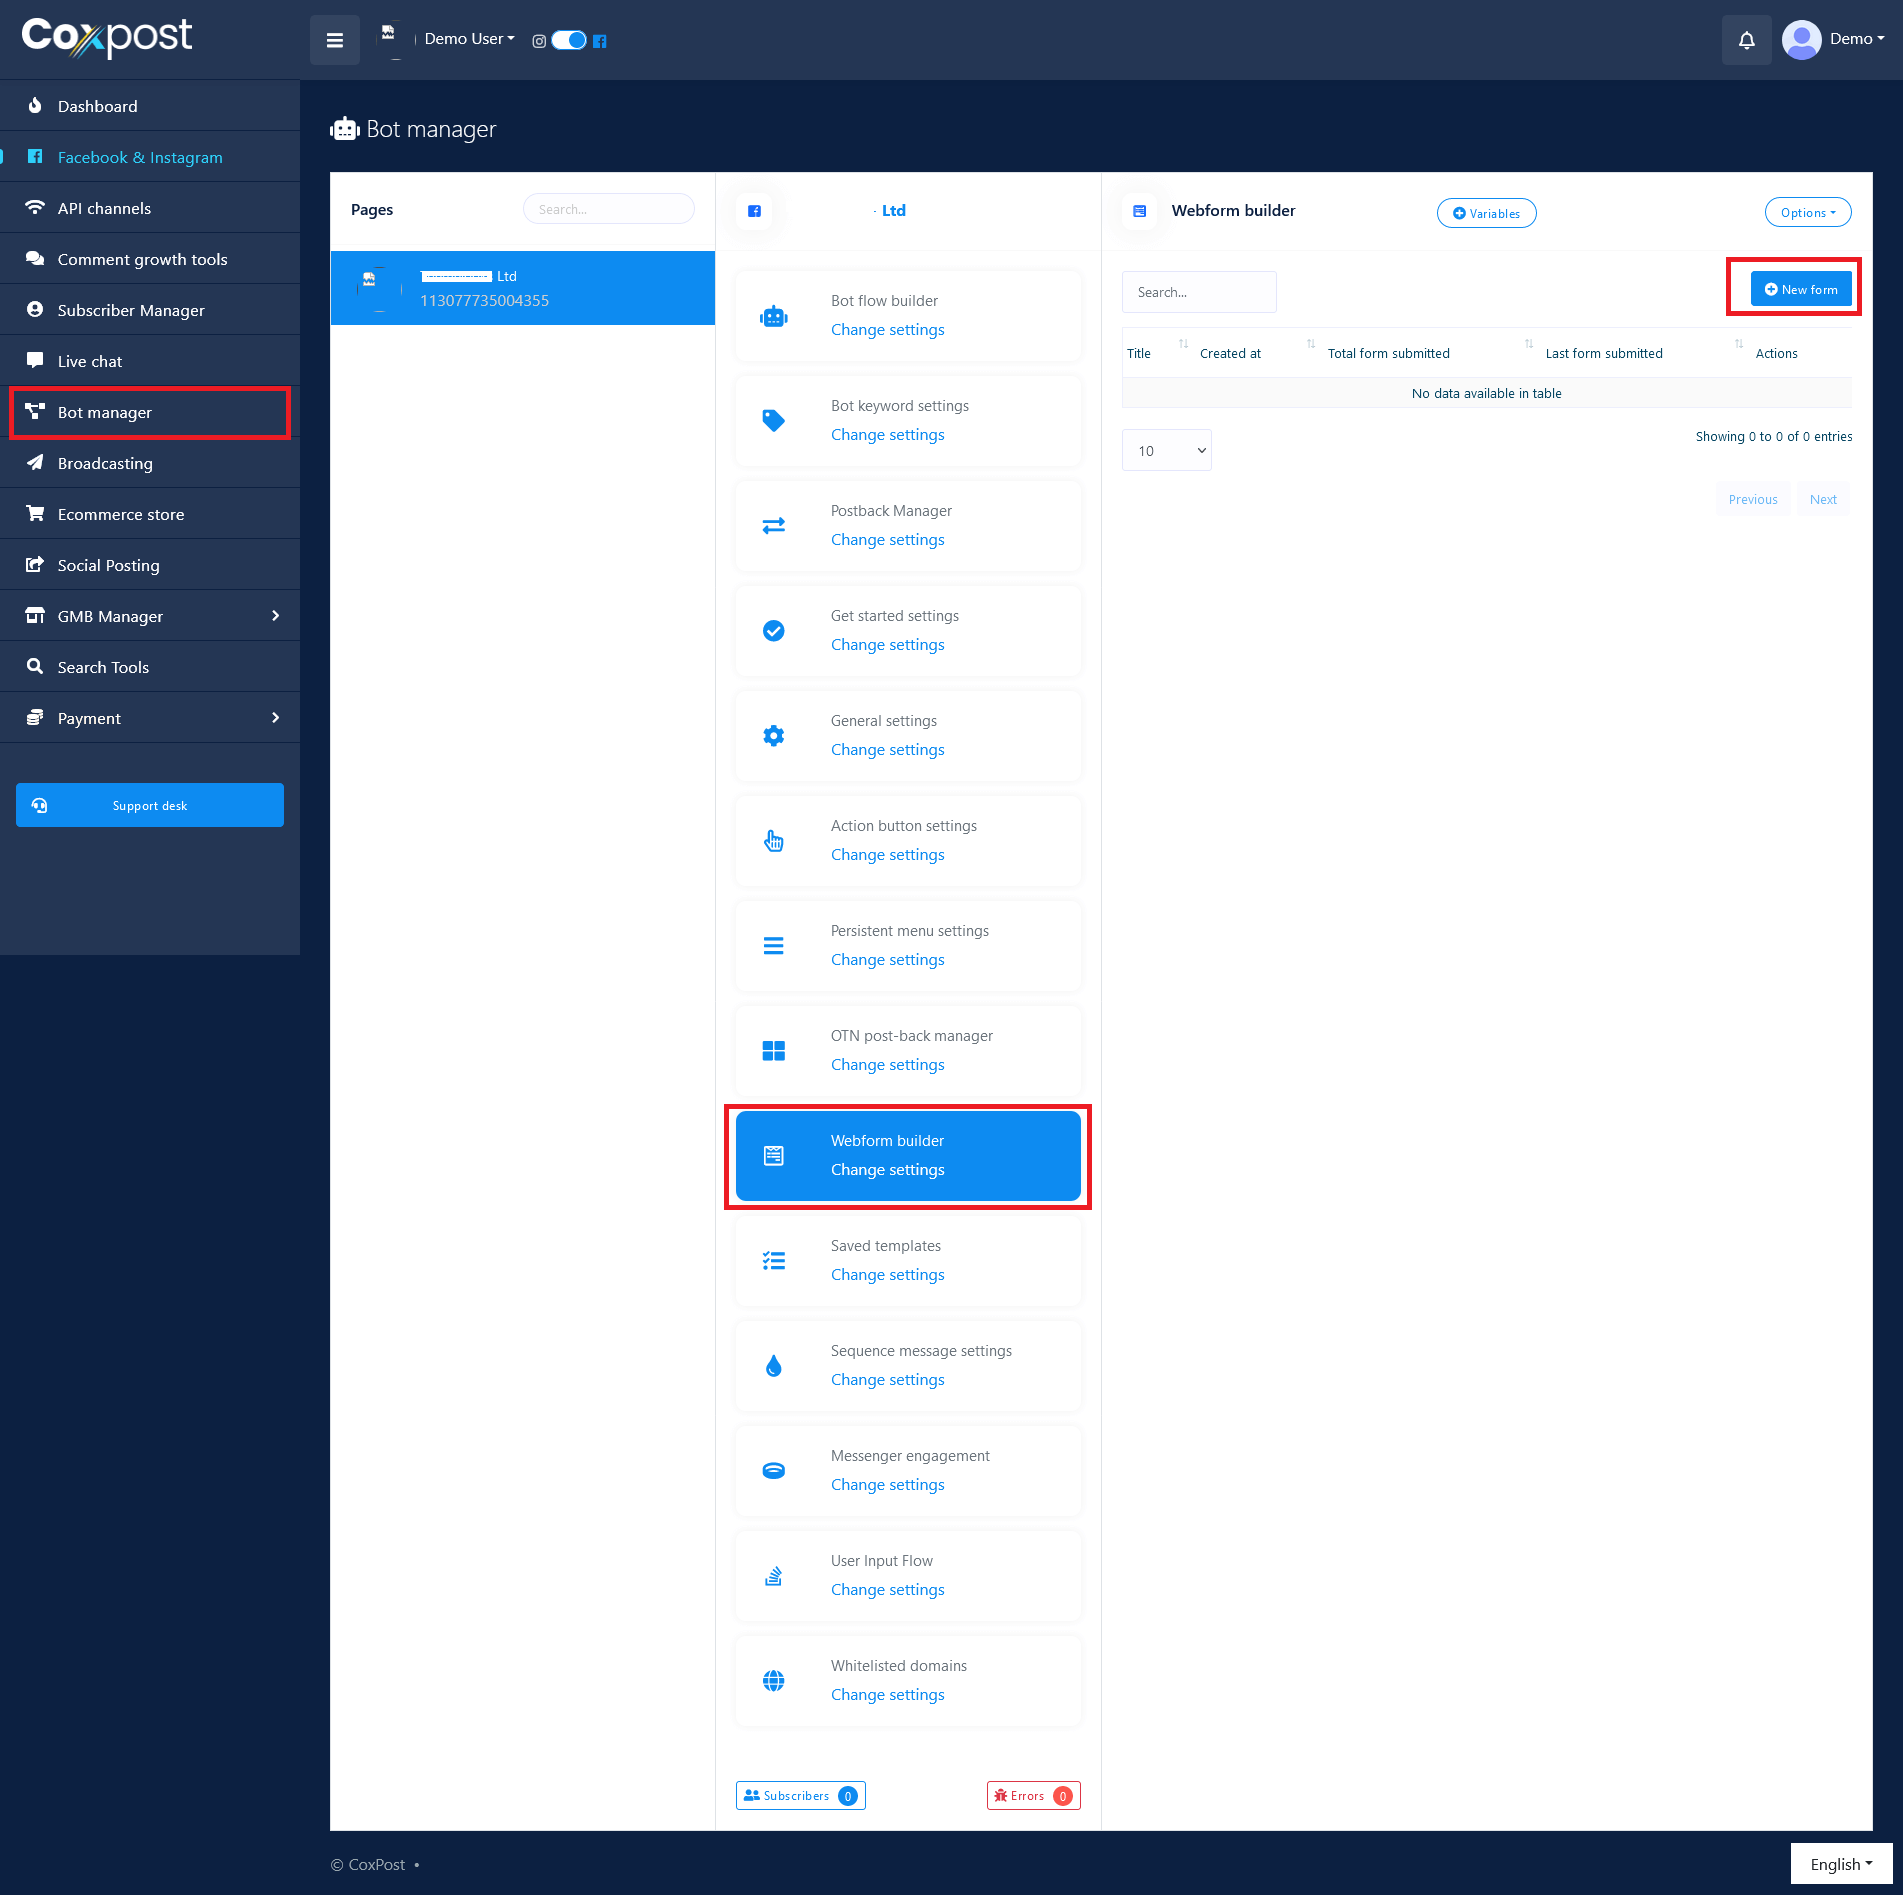Click the hamburger menu icon

point(335,40)
